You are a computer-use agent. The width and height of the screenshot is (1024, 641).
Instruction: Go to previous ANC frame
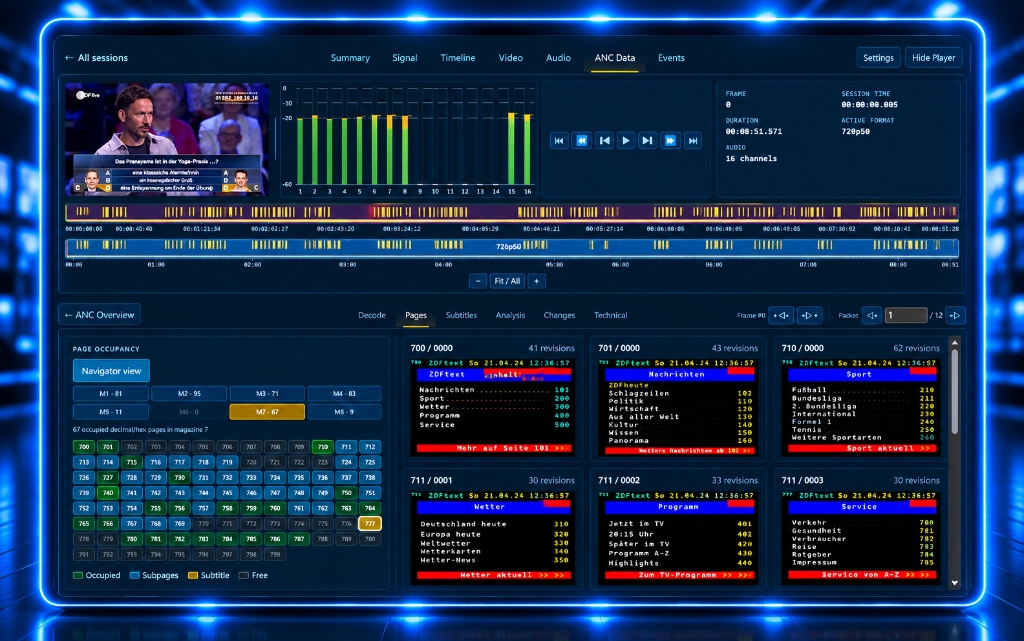point(781,315)
